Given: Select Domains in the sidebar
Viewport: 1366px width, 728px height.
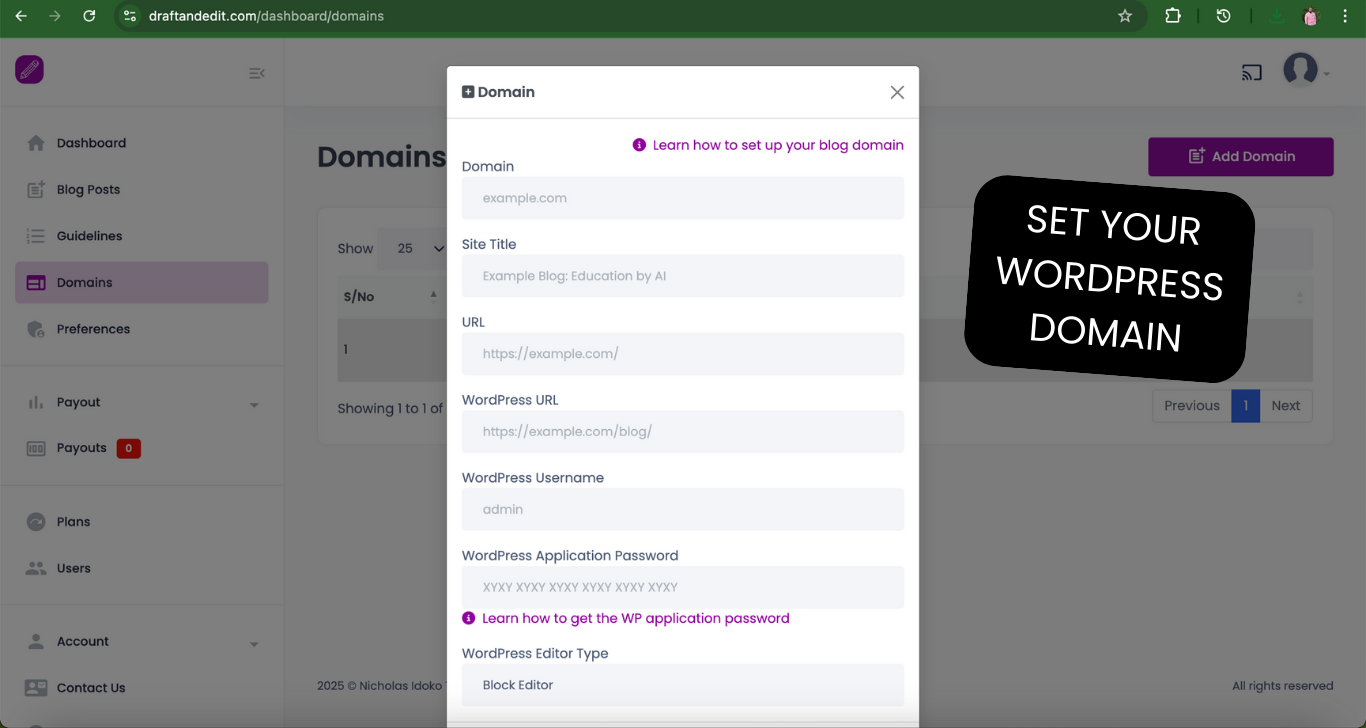Looking at the screenshot, I should click(142, 282).
